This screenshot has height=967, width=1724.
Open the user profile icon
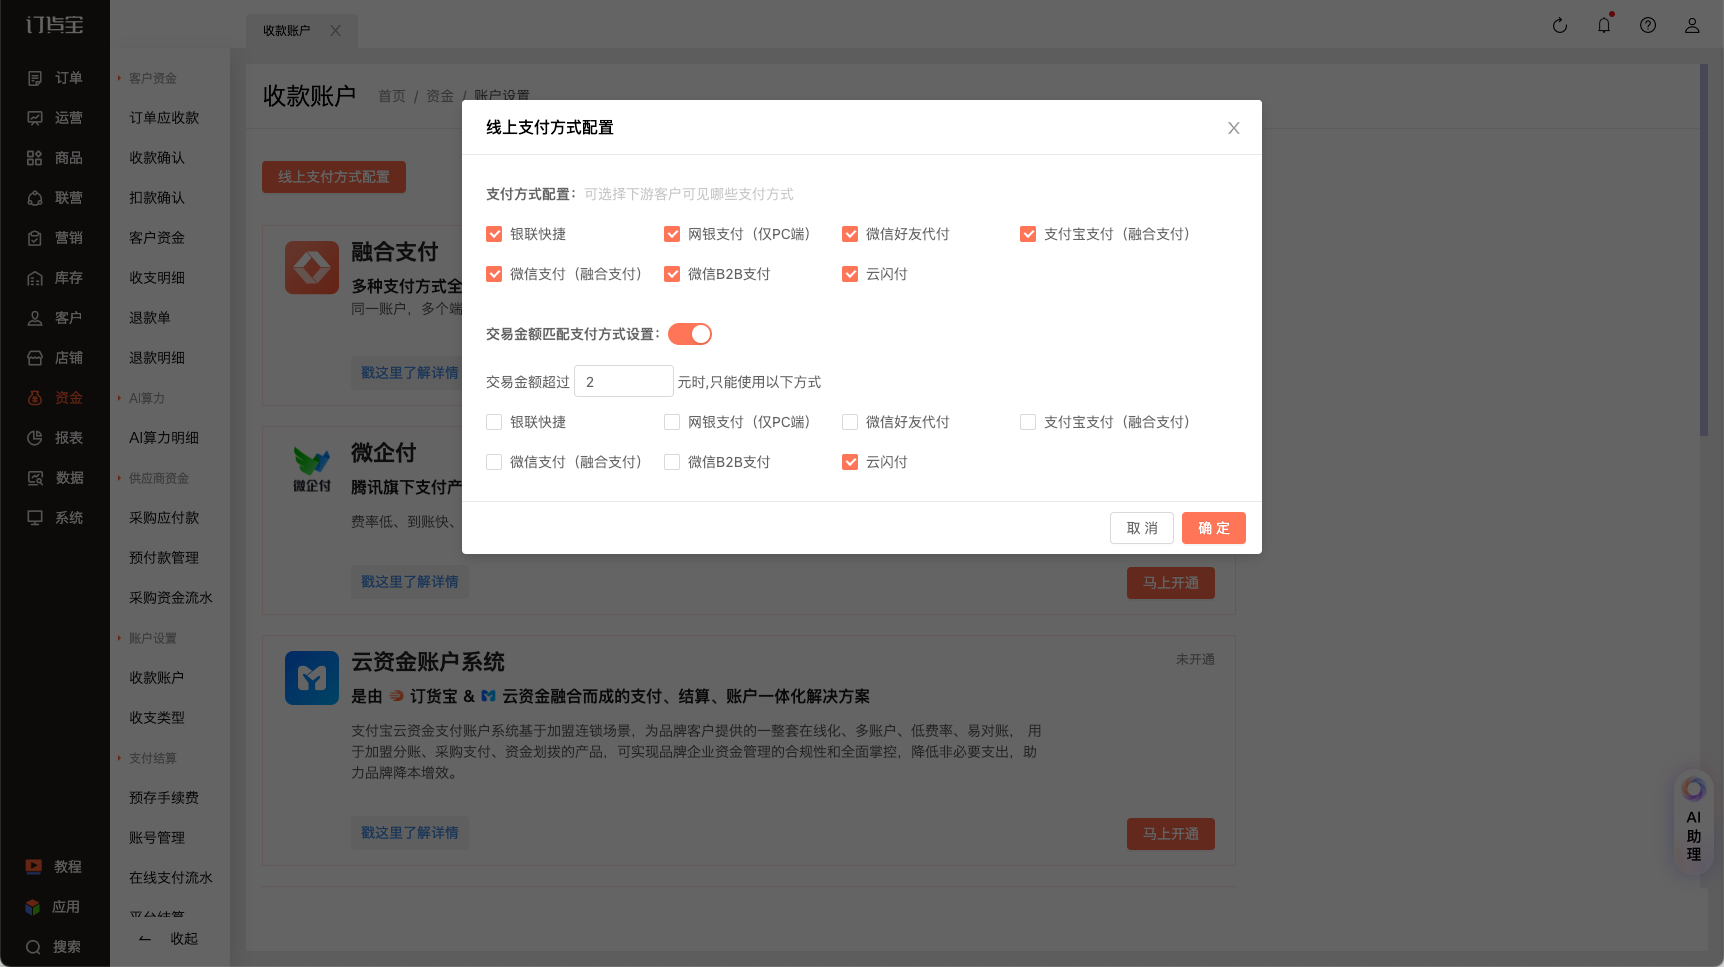point(1692,26)
